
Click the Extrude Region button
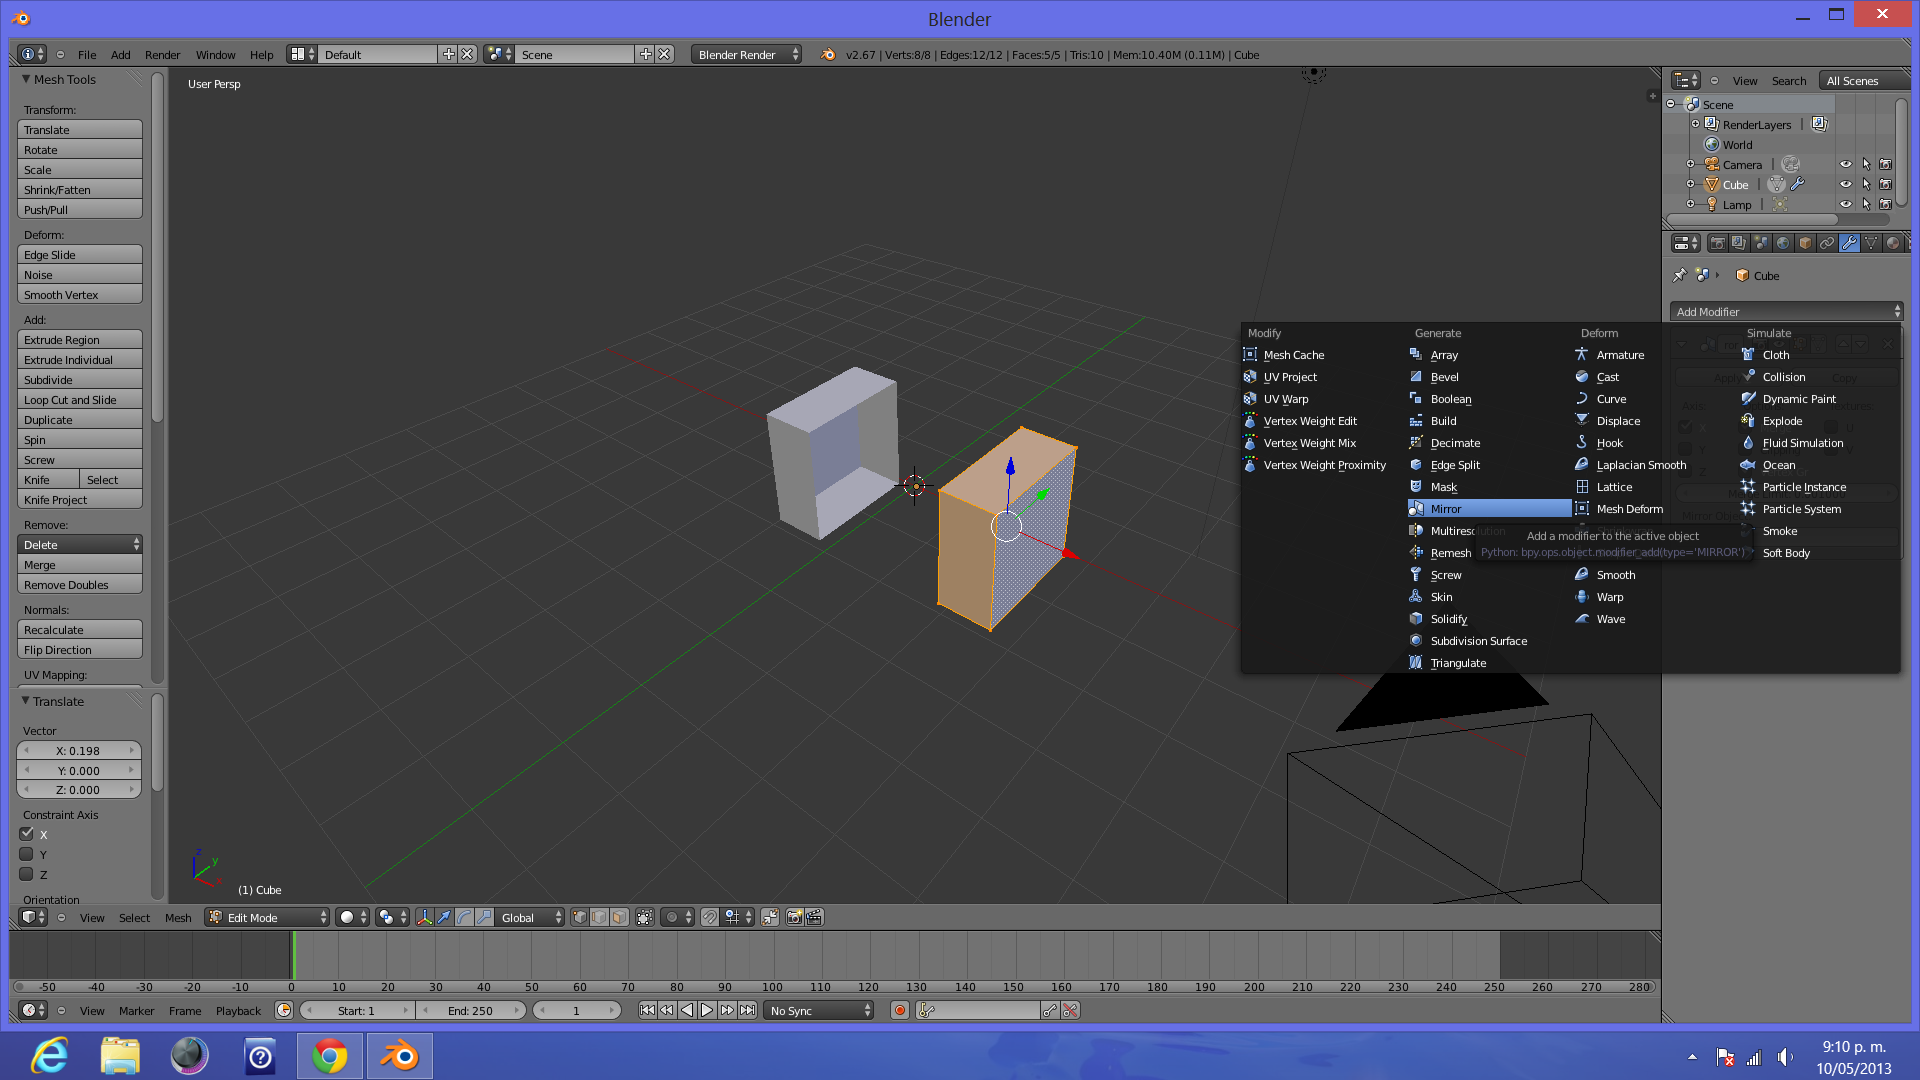pos(80,340)
